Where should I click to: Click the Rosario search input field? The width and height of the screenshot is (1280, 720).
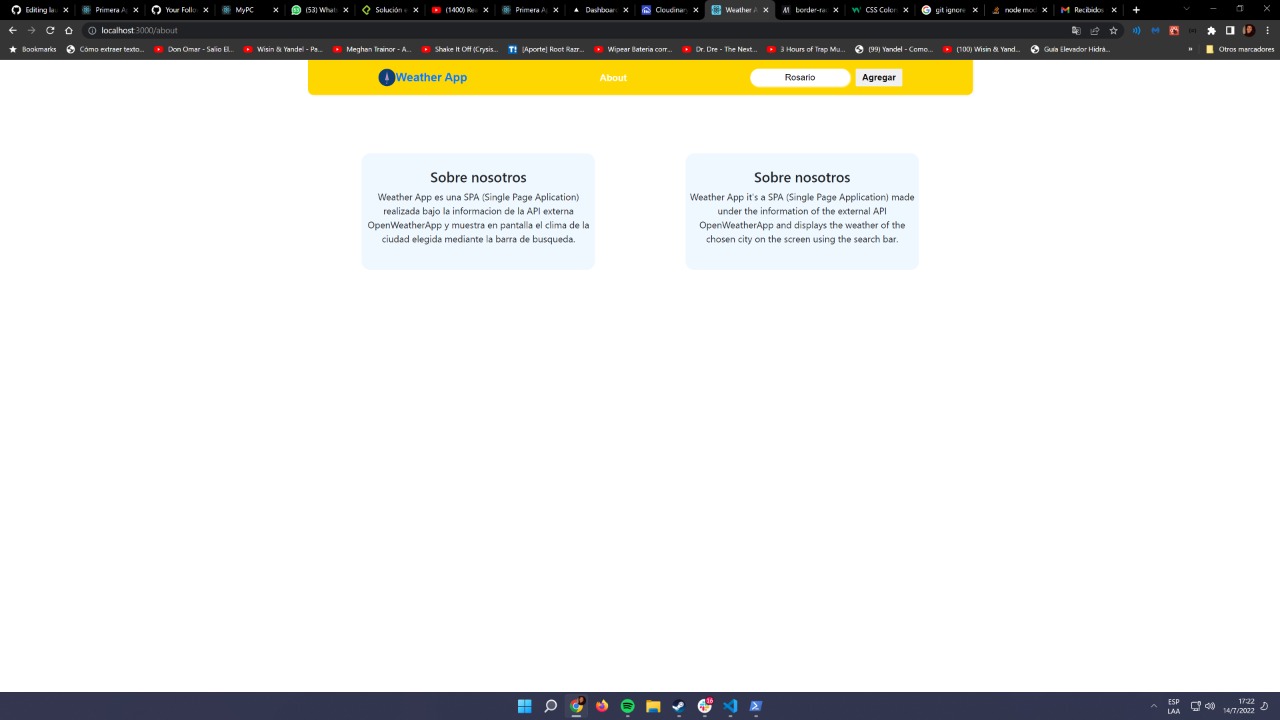[x=799, y=77]
